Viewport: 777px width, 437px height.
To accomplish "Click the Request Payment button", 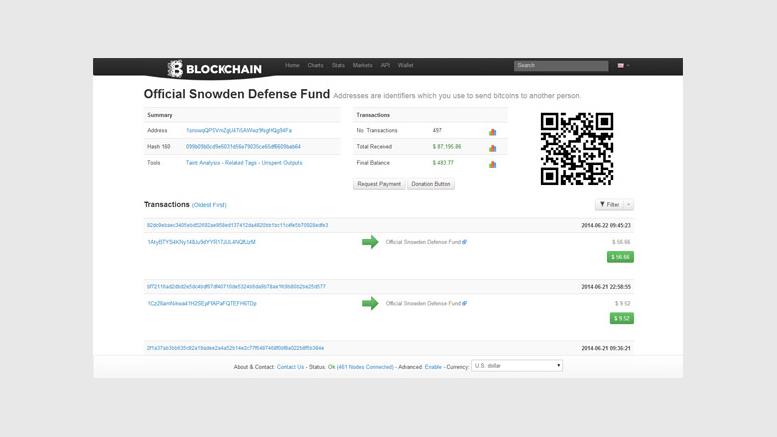I will coord(379,184).
